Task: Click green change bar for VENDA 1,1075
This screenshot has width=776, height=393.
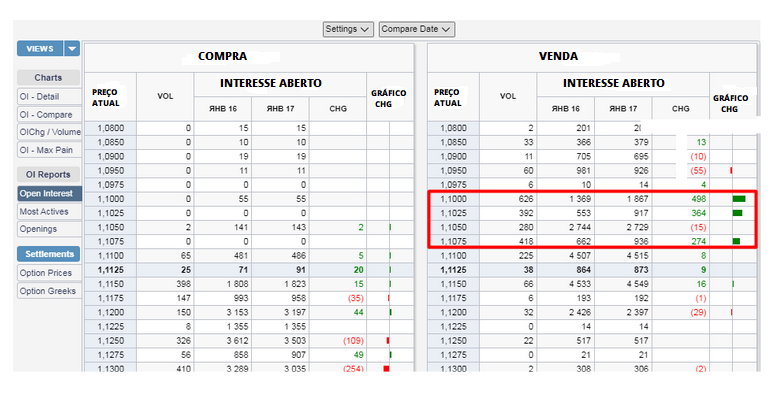Action: coord(736,242)
